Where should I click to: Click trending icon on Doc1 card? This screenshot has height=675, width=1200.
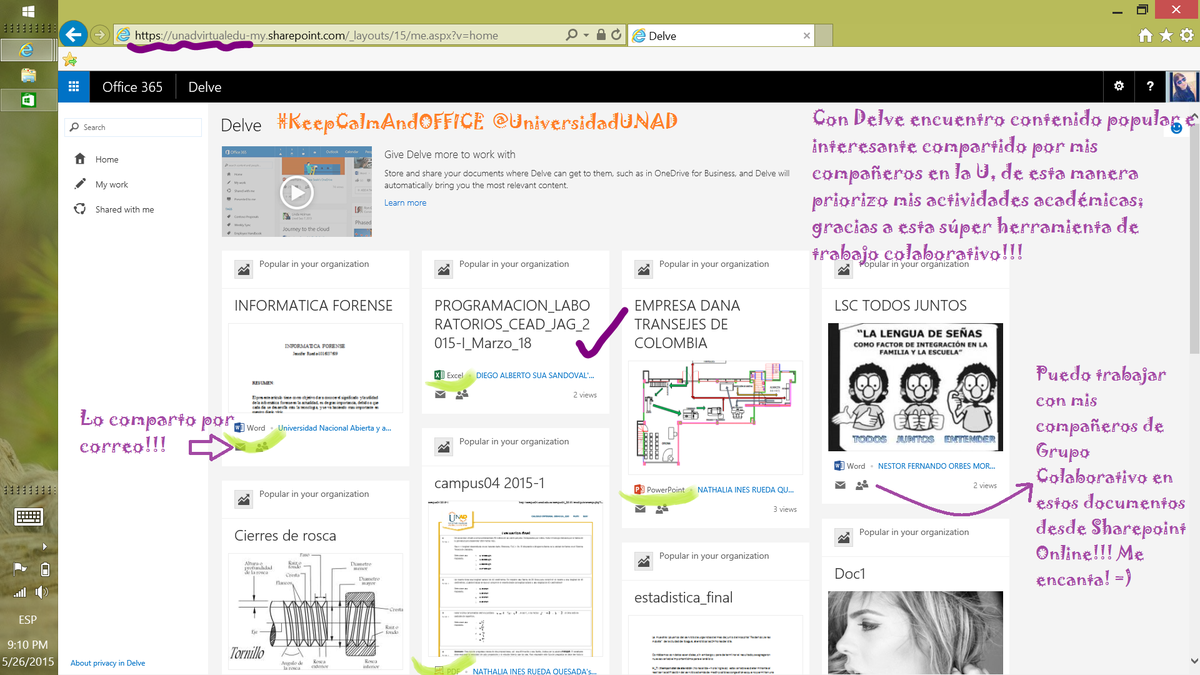(843, 536)
